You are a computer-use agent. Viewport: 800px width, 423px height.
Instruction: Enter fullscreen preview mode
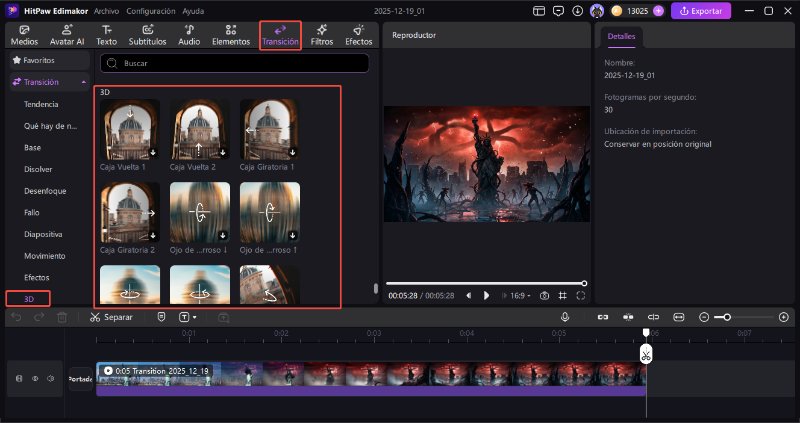(581, 295)
